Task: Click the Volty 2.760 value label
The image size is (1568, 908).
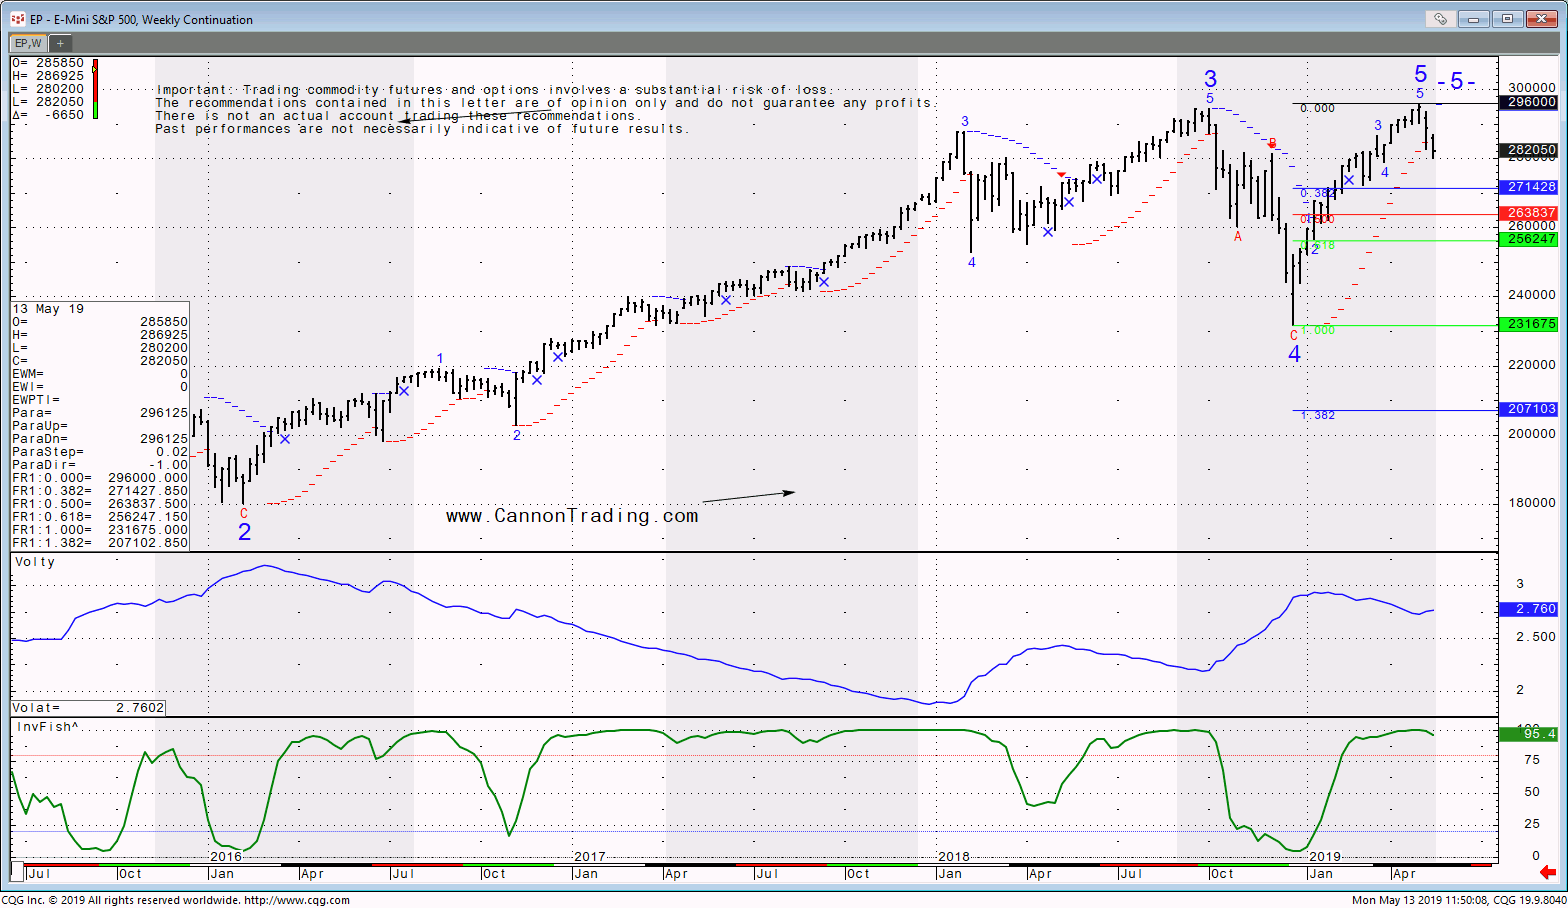Action: [1531, 609]
